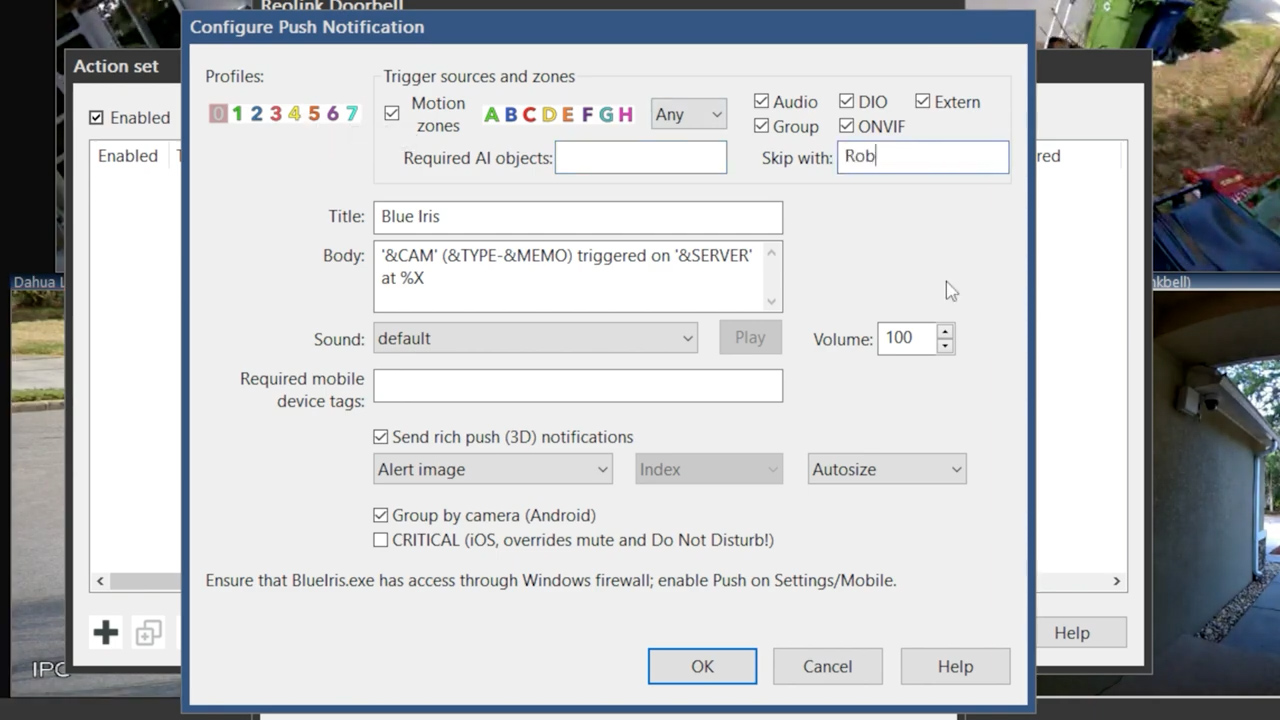Image resolution: width=1280 pixels, height=720 pixels.
Task: Disable Send rich push notifications
Action: [x=381, y=437]
